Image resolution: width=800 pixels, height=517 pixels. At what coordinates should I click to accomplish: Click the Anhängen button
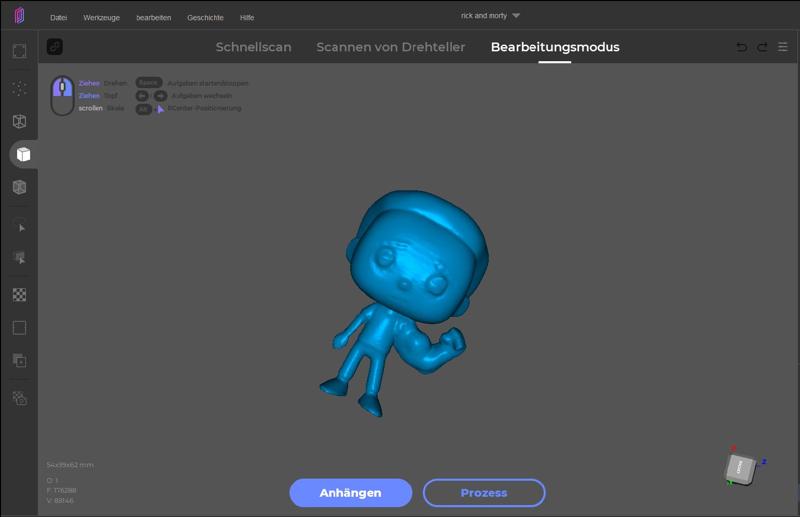click(x=351, y=493)
